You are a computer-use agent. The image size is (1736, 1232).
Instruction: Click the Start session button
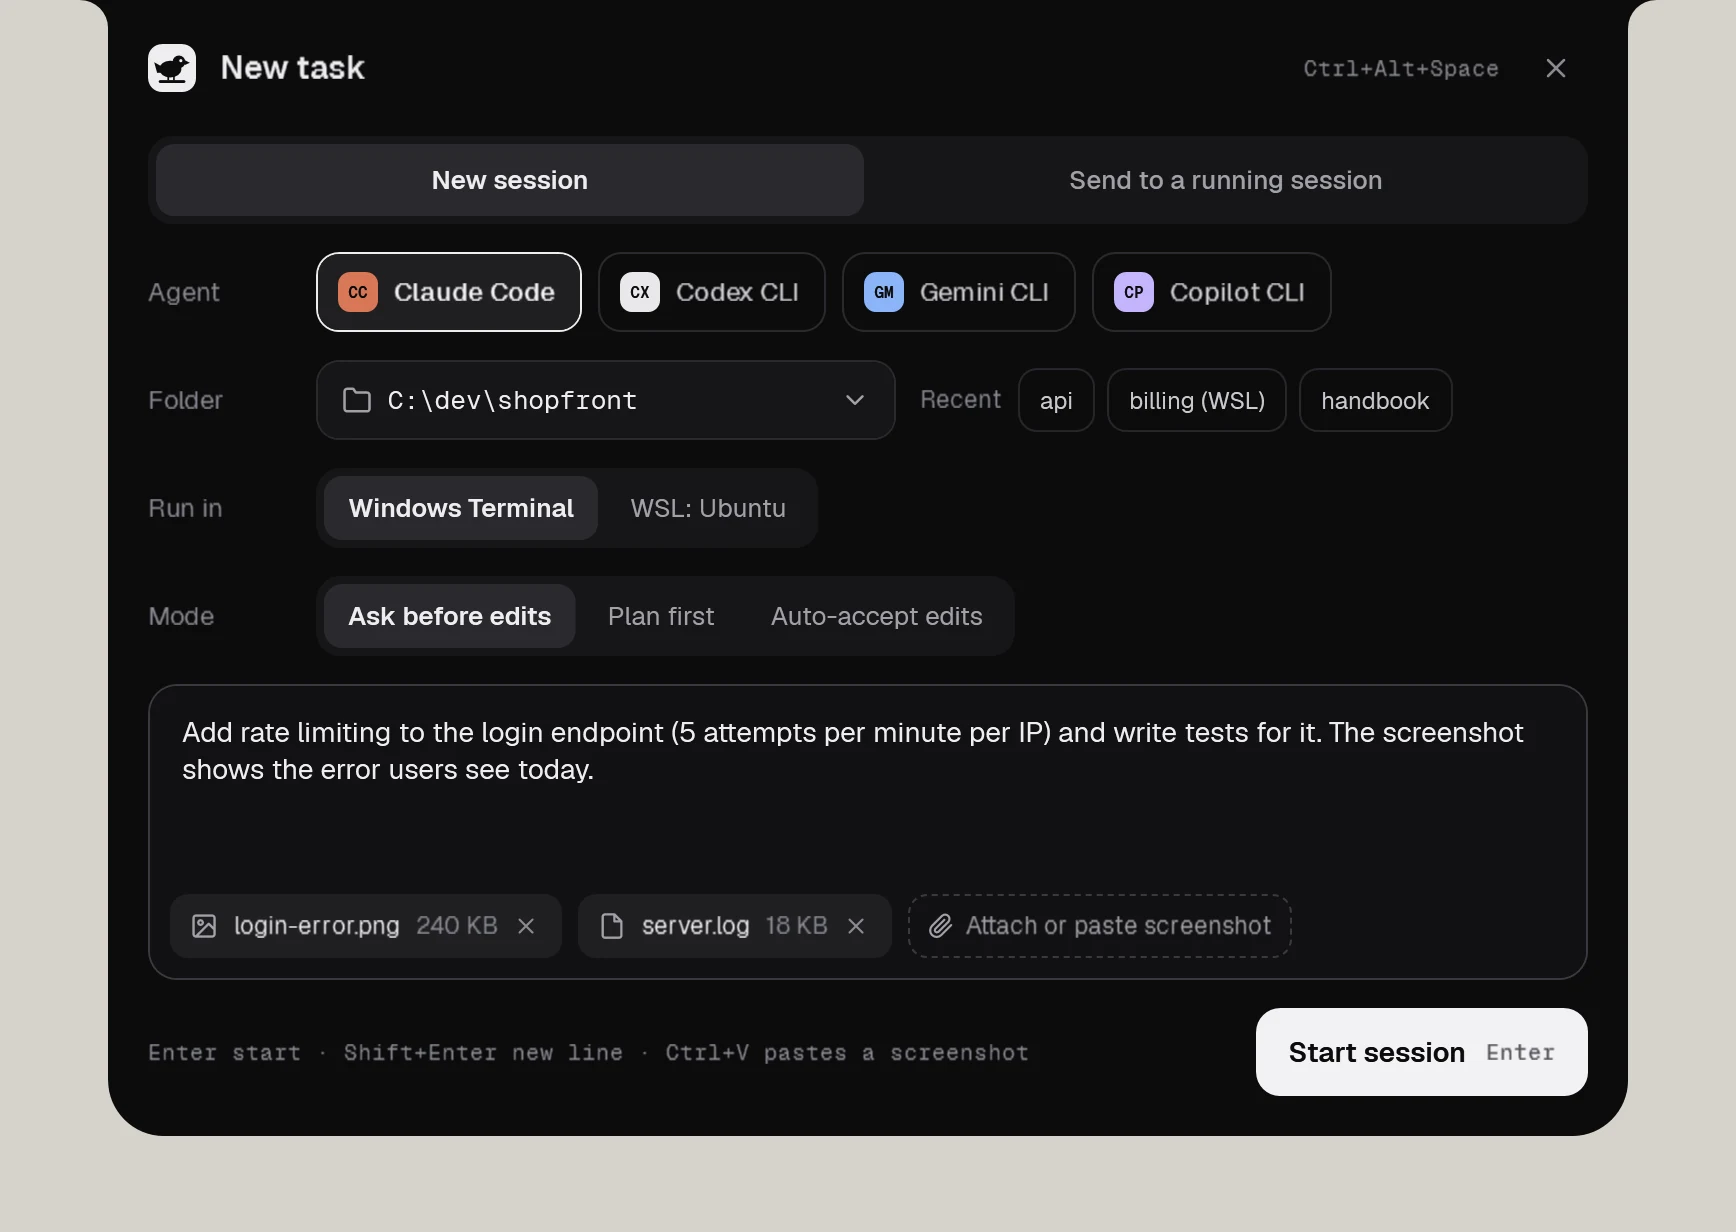pos(1422,1052)
